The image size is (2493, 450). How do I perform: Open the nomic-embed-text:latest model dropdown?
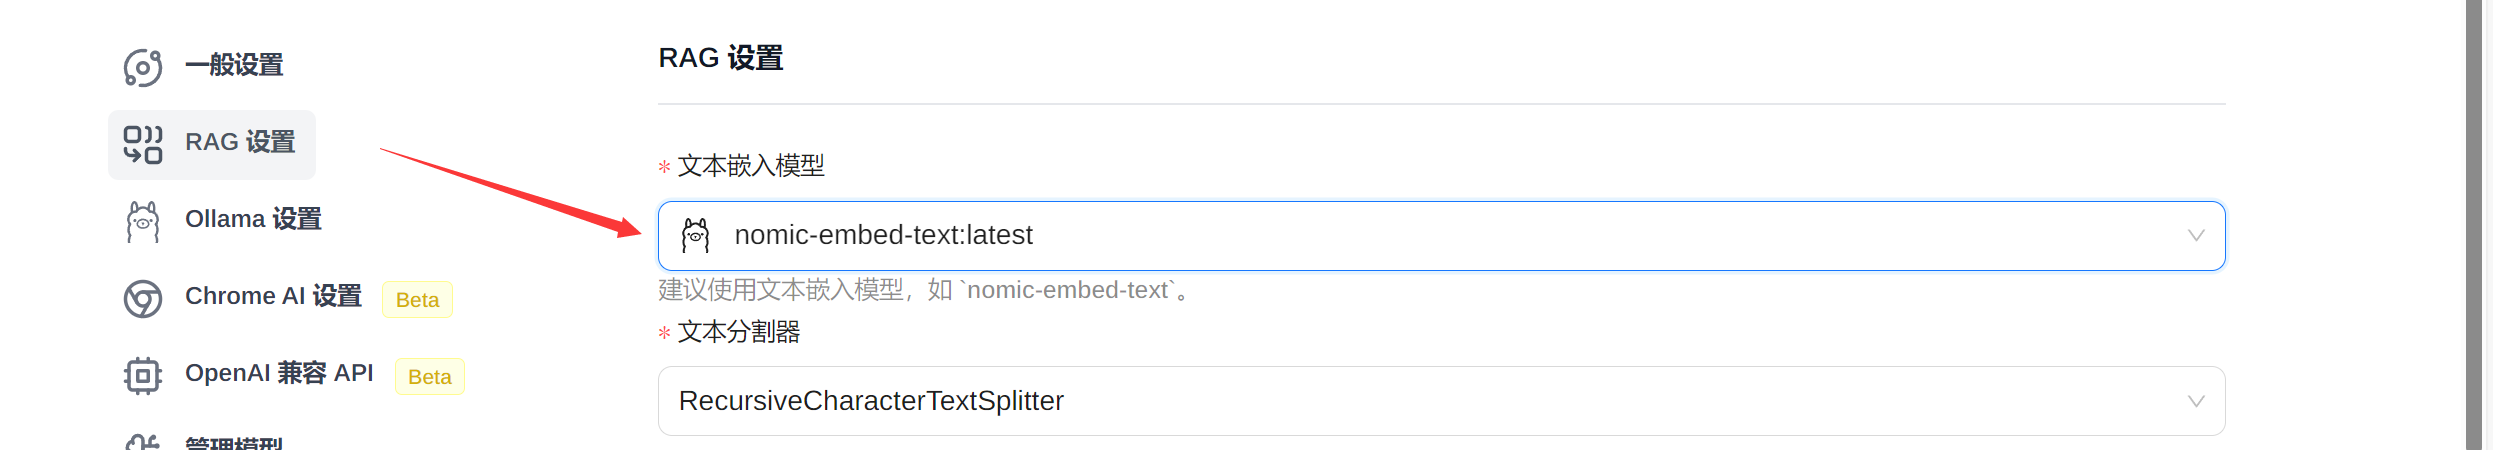tap(1400, 236)
